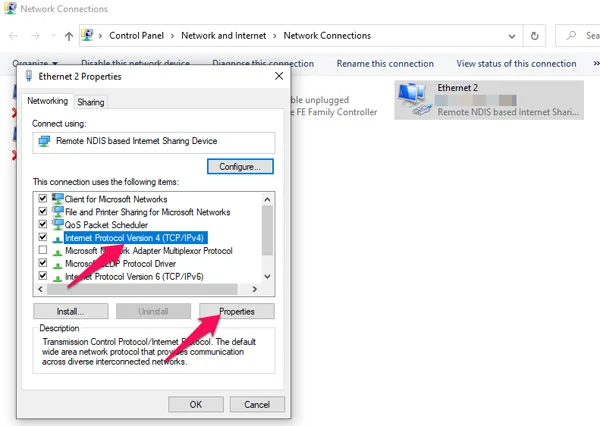The image size is (600, 426).
Task: Click Client for Microsoft Networks icon
Action: pos(58,199)
